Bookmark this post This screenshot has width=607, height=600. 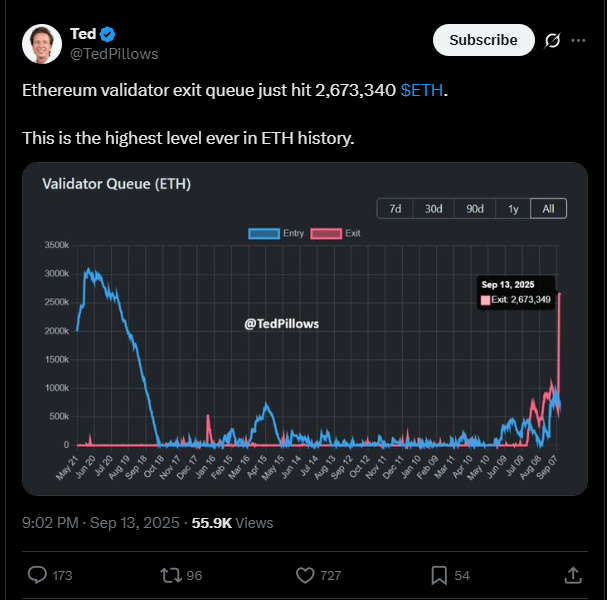(x=439, y=575)
